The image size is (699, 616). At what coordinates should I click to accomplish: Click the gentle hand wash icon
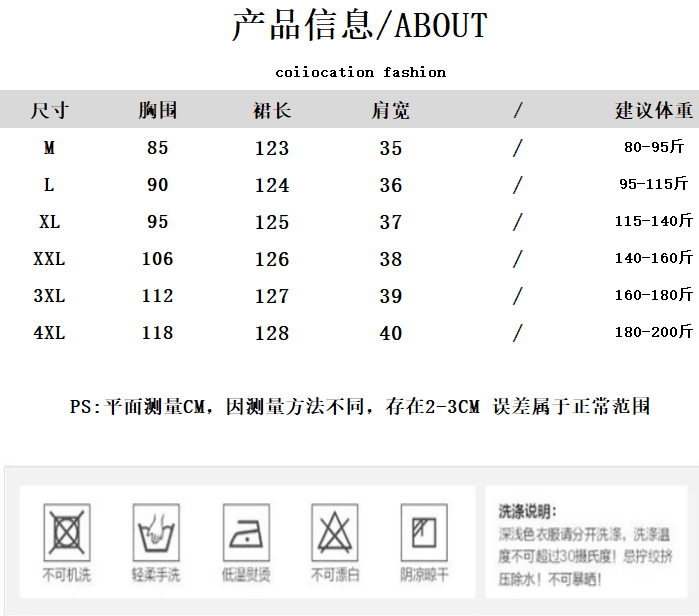point(156,532)
